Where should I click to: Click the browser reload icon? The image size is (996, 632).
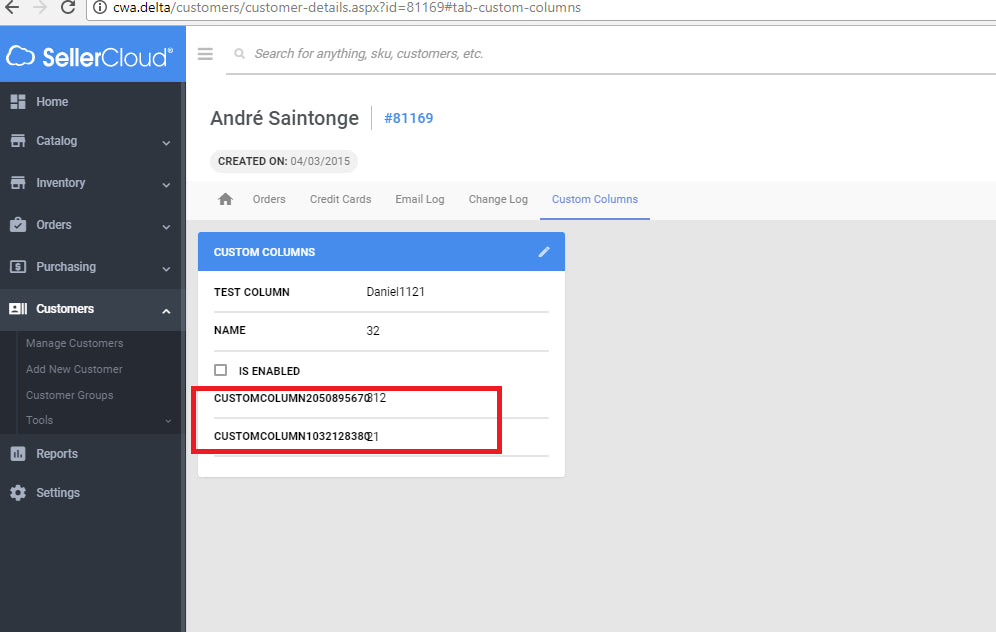tap(68, 8)
